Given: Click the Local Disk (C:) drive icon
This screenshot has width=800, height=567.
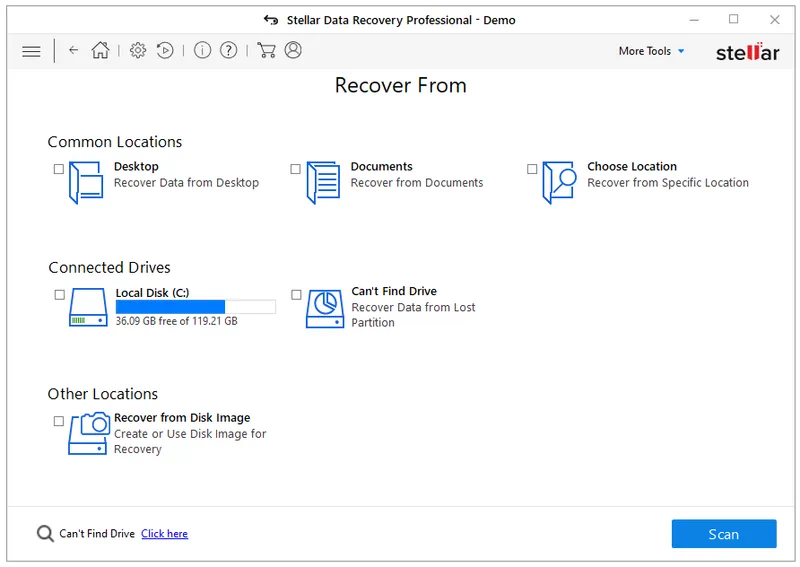Looking at the screenshot, I should tap(88, 307).
